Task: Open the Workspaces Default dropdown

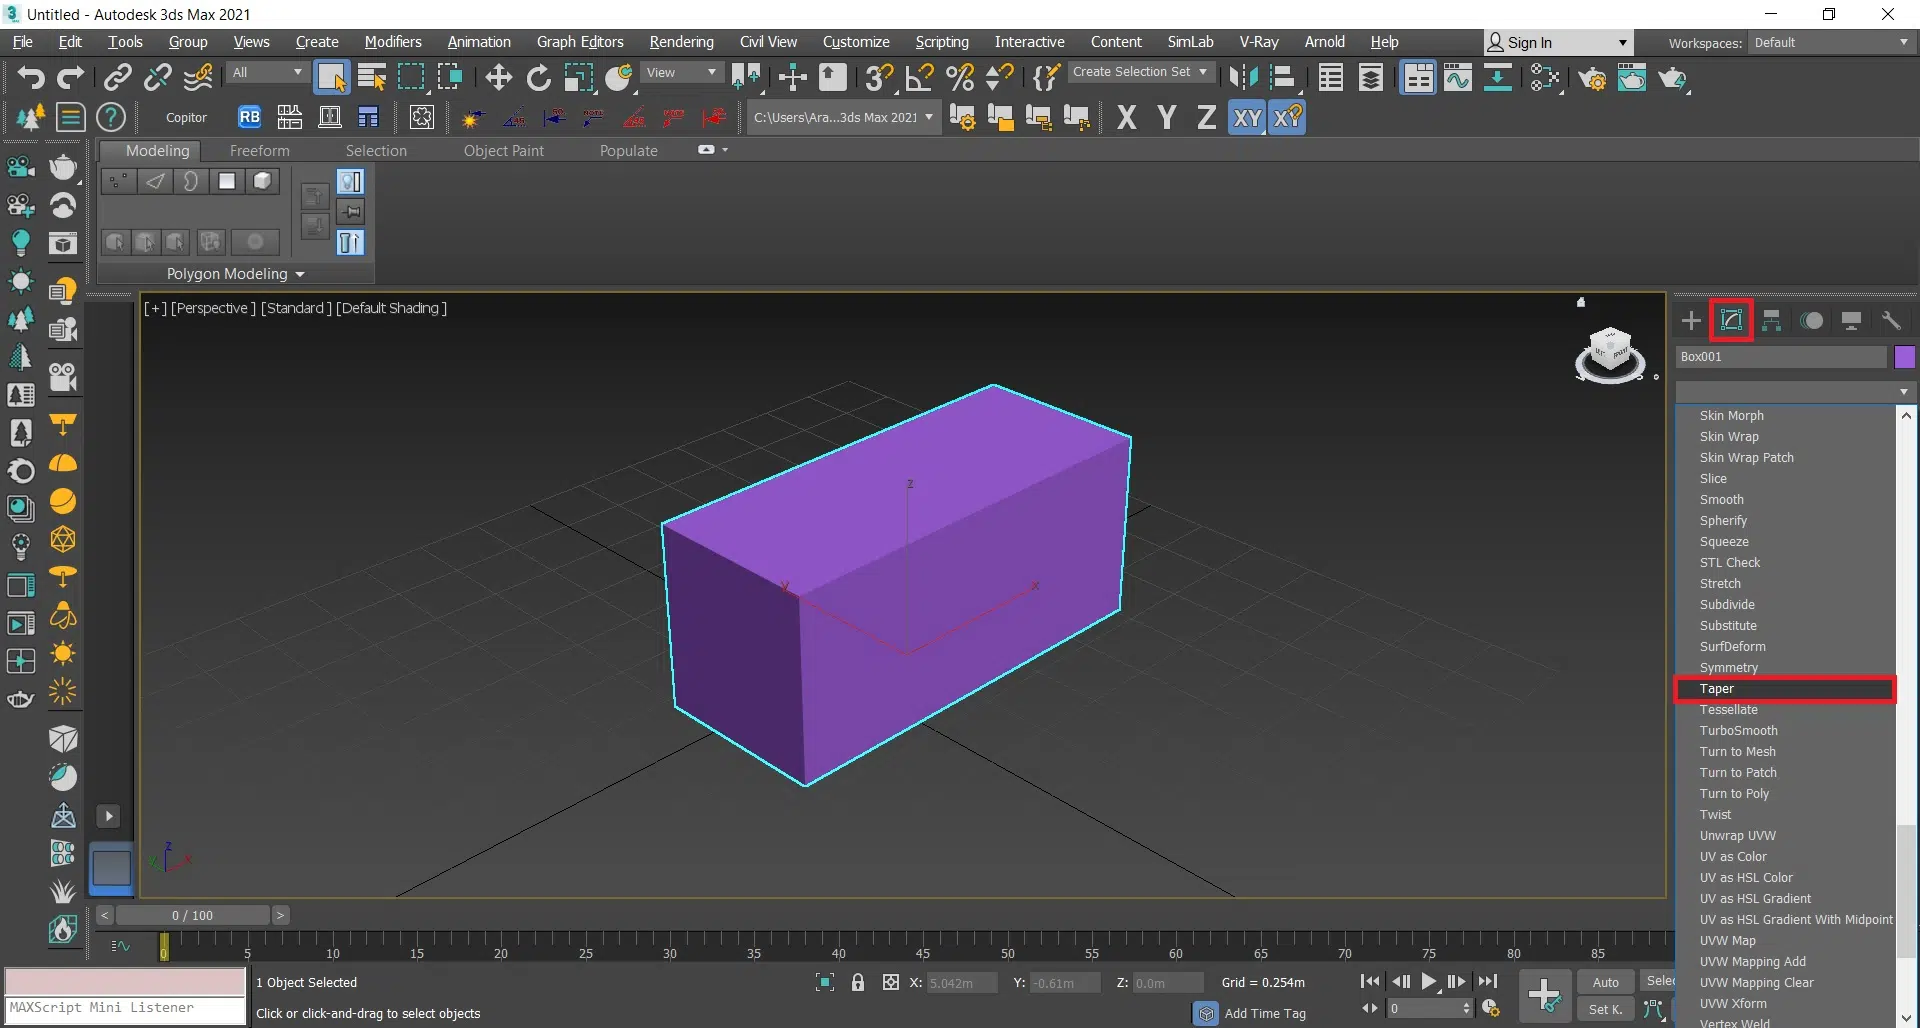Action: 1830,43
